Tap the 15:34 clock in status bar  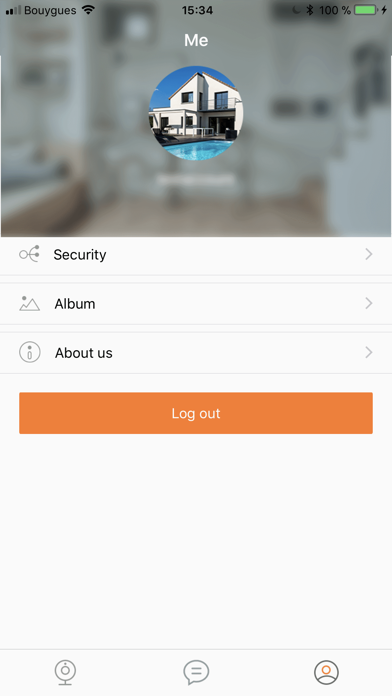click(197, 10)
